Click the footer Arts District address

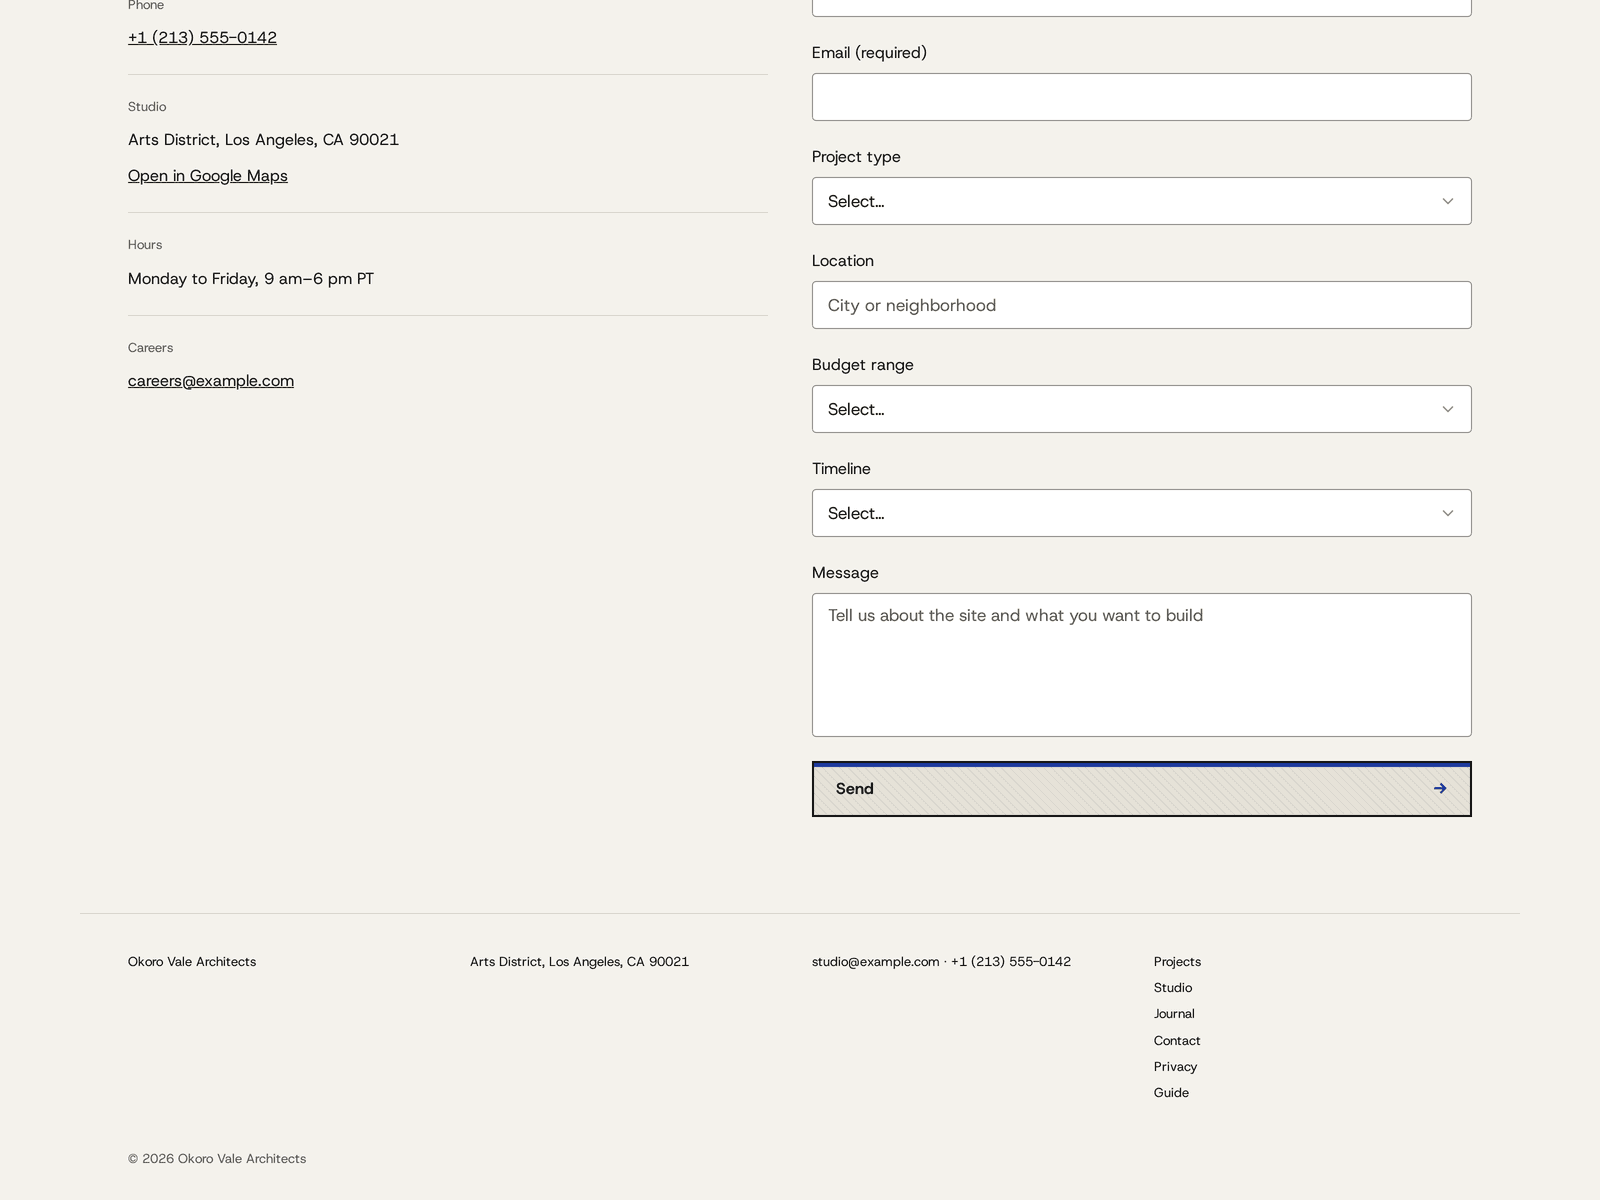579,962
